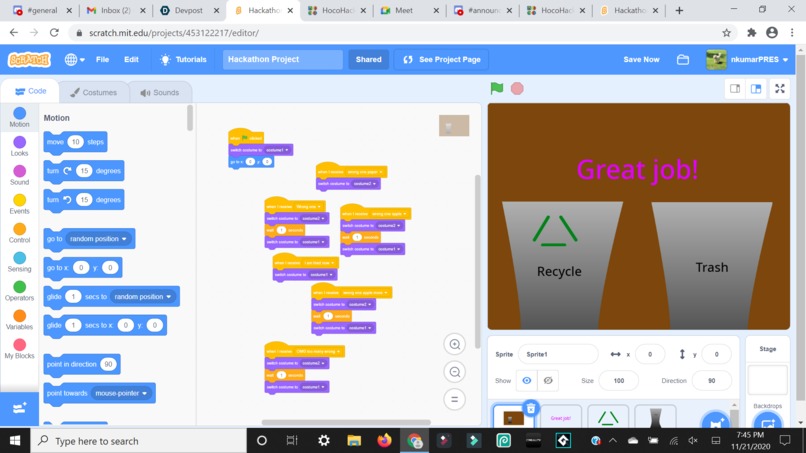This screenshot has width=806, height=453.
Task: Open the Windows Start menu
Action: click(x=14, y=441)
